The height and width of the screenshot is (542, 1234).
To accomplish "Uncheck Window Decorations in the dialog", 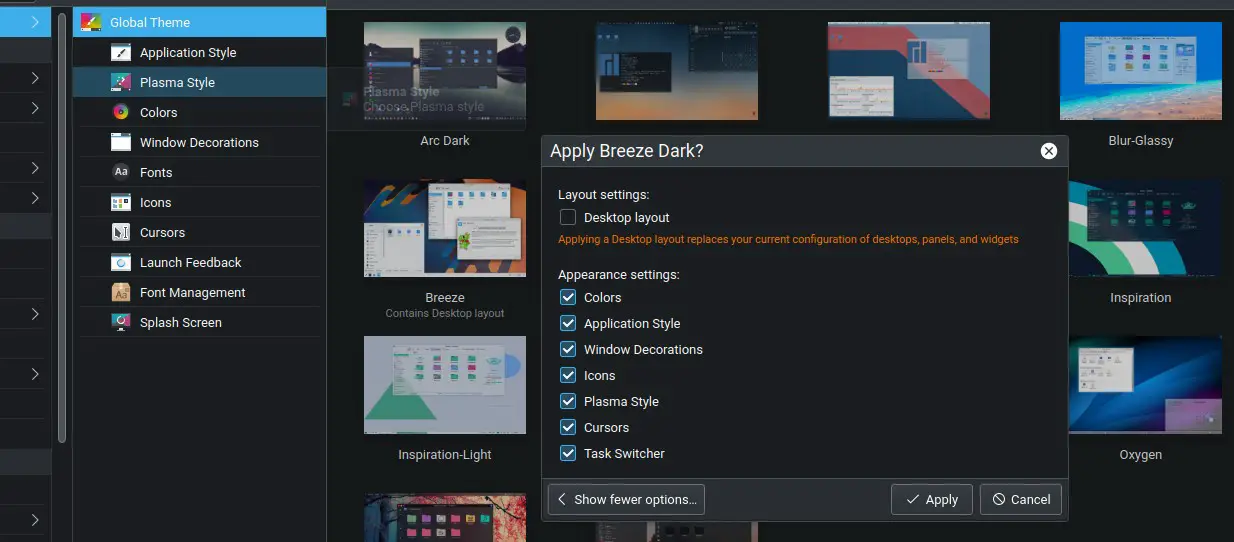I will pos(568,349).
